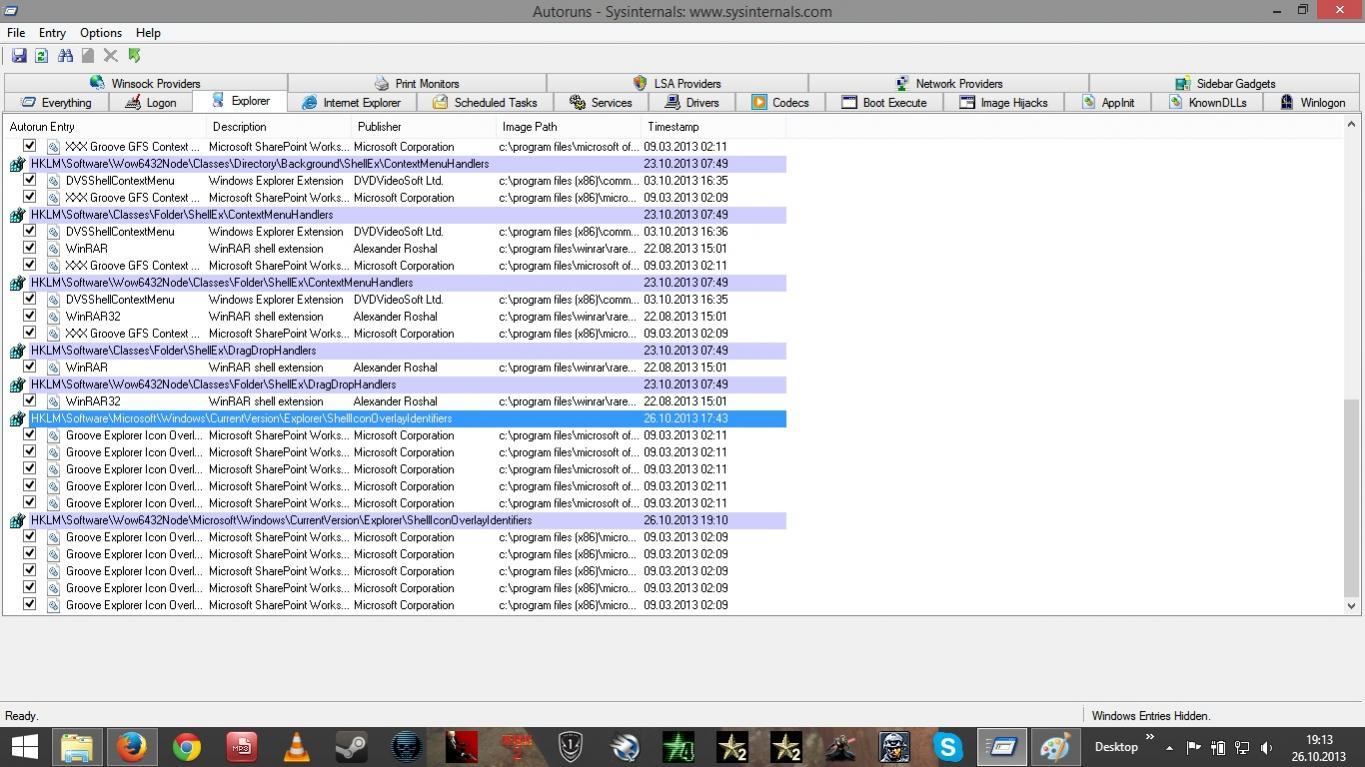Select the Wow6432Node ShellIconOverlayIdentifiers key row
The image size is (1365, 767).
coord(397,521)
